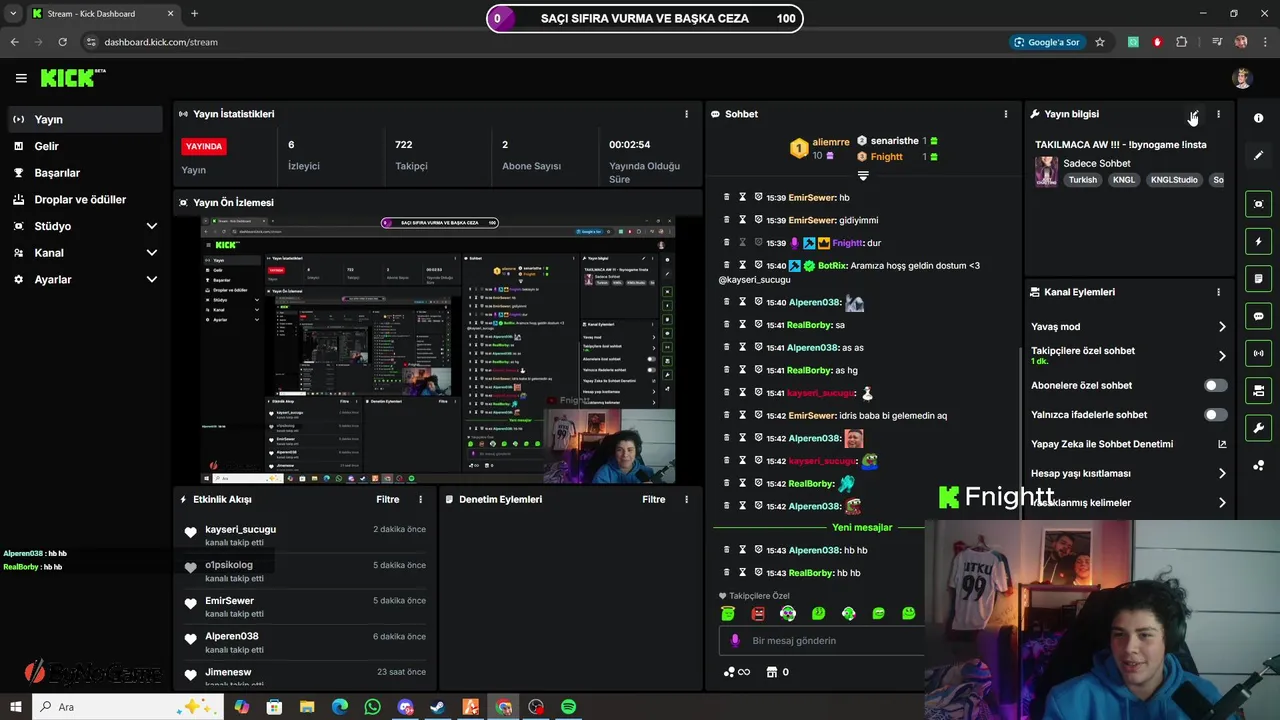Toggle the wrench stream info icon in the right sidebar
Viewport: 1280px width, 720px height.
tap(1258, 428)
